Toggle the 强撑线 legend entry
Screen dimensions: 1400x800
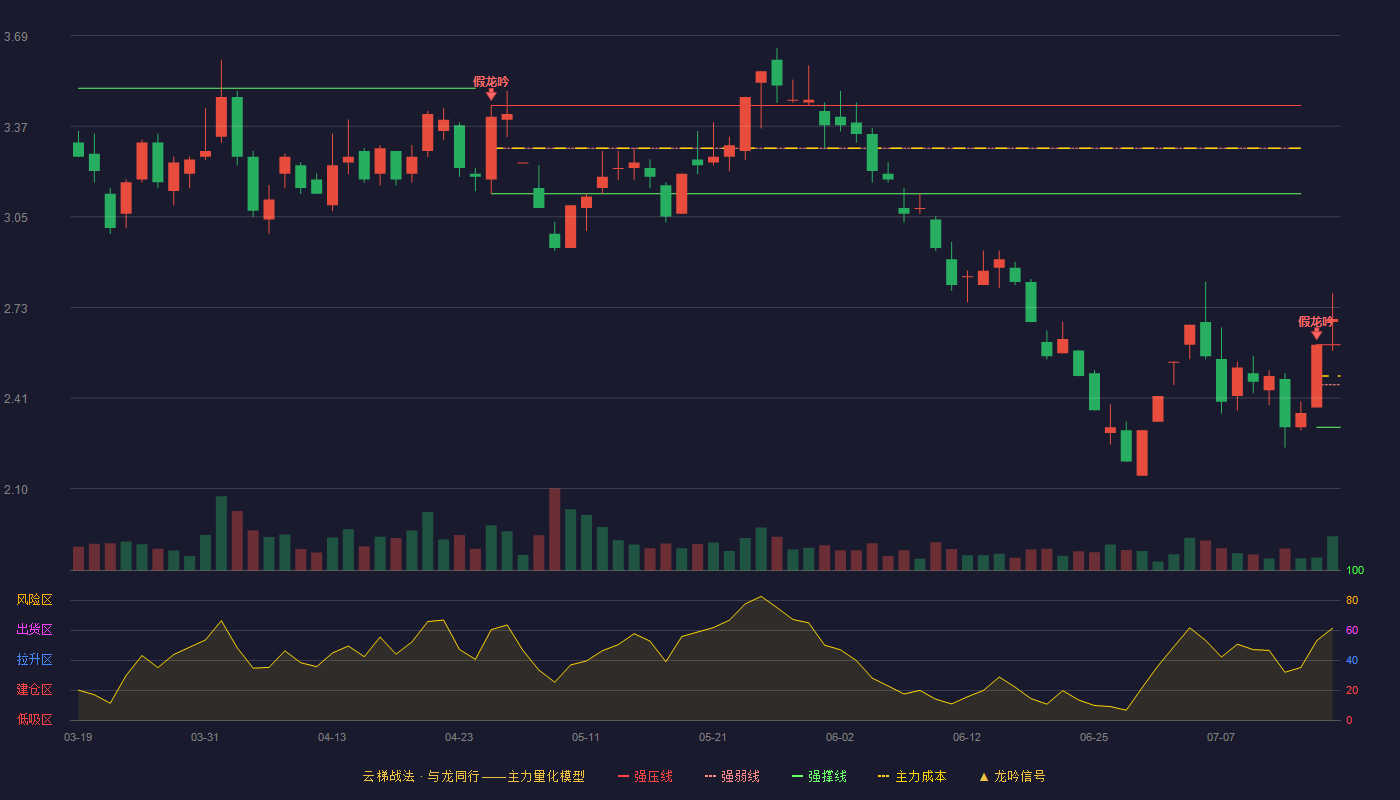click(x=819, y=777)
